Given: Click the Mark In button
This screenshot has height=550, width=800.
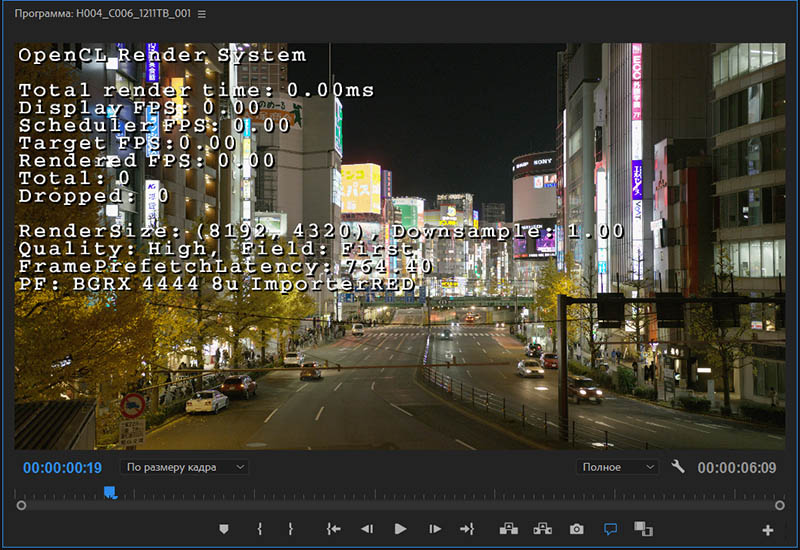Looking at the screenshot, I should coord(260,529).
